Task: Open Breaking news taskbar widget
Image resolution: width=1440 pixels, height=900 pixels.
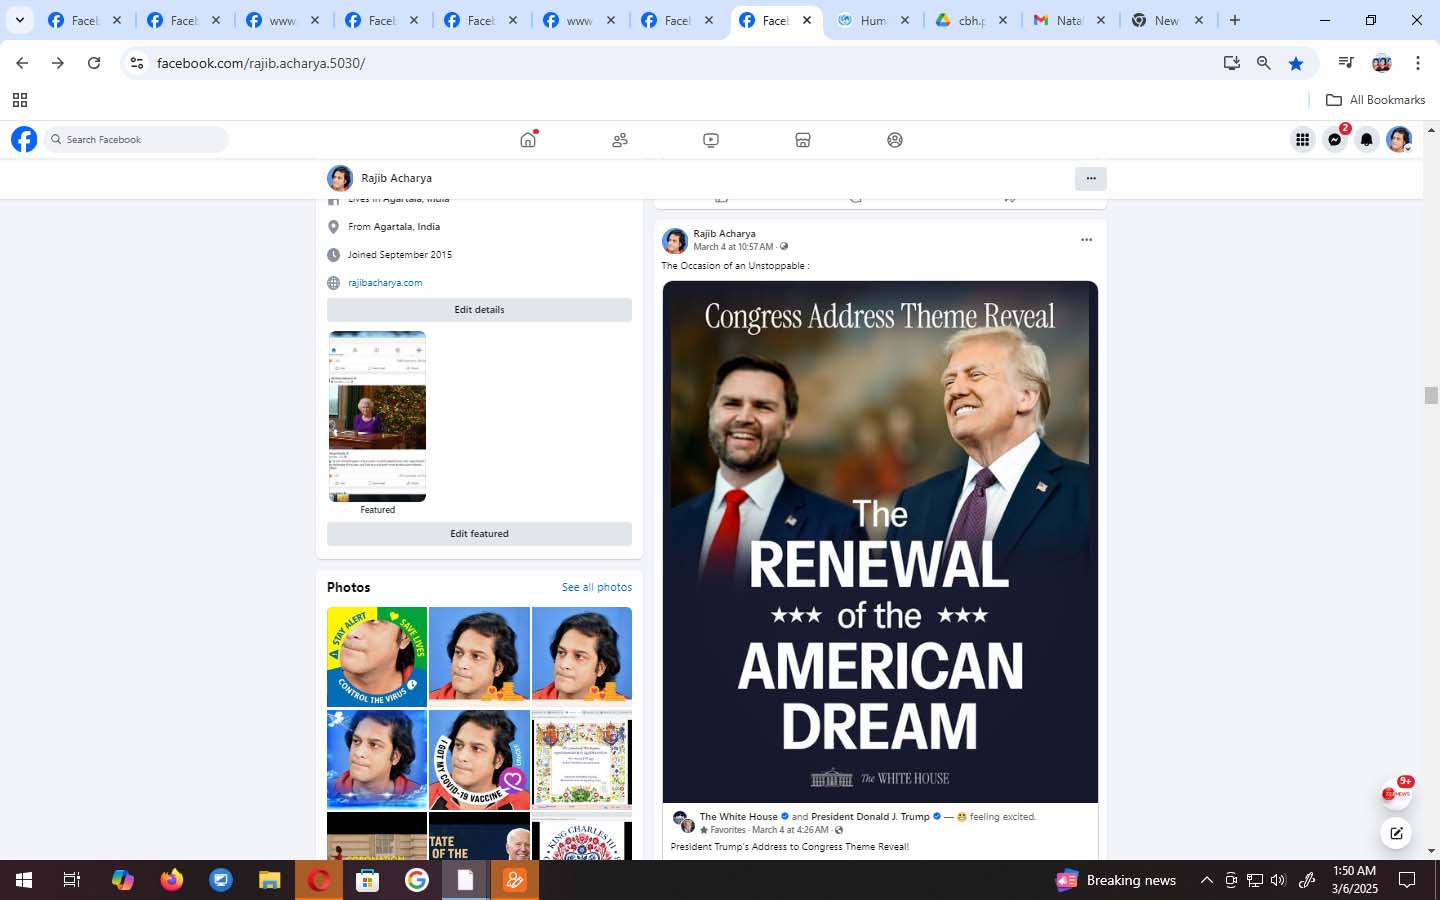Action: tap(1116, 880)
